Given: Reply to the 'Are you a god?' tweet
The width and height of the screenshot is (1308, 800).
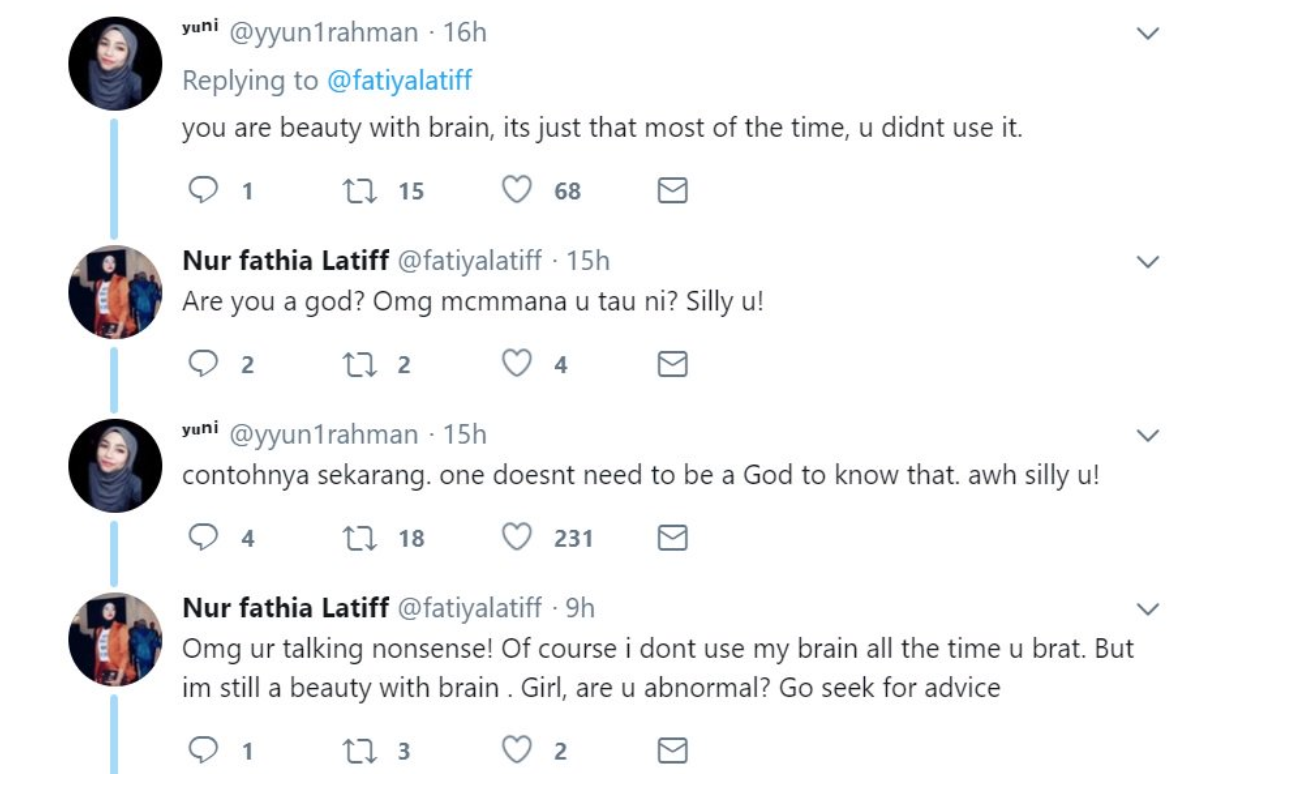Looking at the screenshot, I should tap(203, 364).
